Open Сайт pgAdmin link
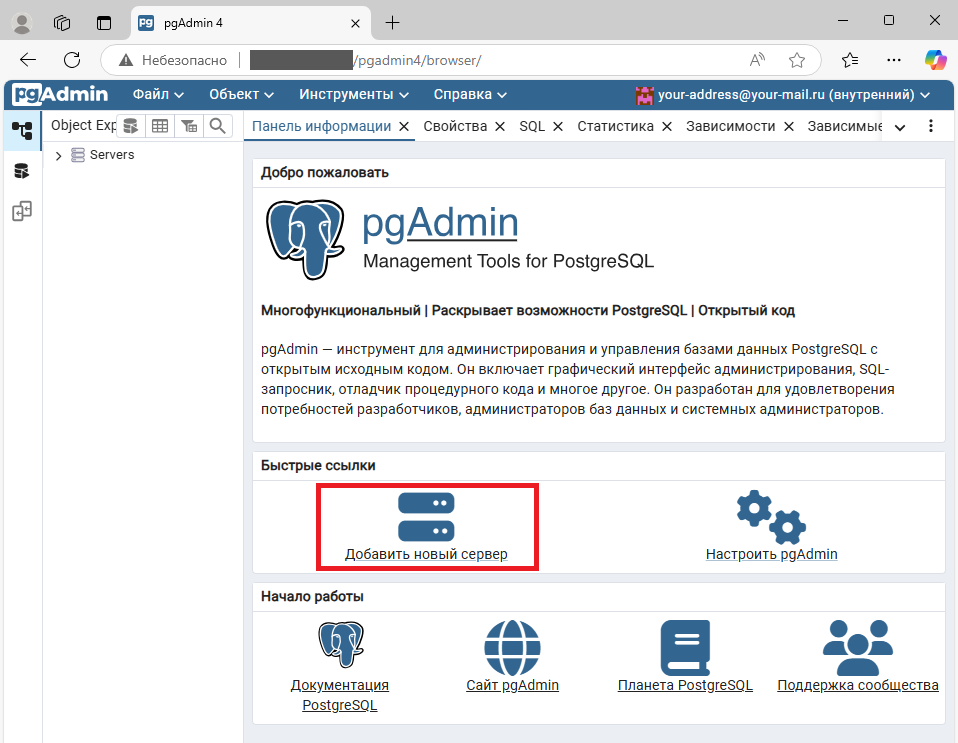This screenshot has width=958, height=743. pos(512,685)
